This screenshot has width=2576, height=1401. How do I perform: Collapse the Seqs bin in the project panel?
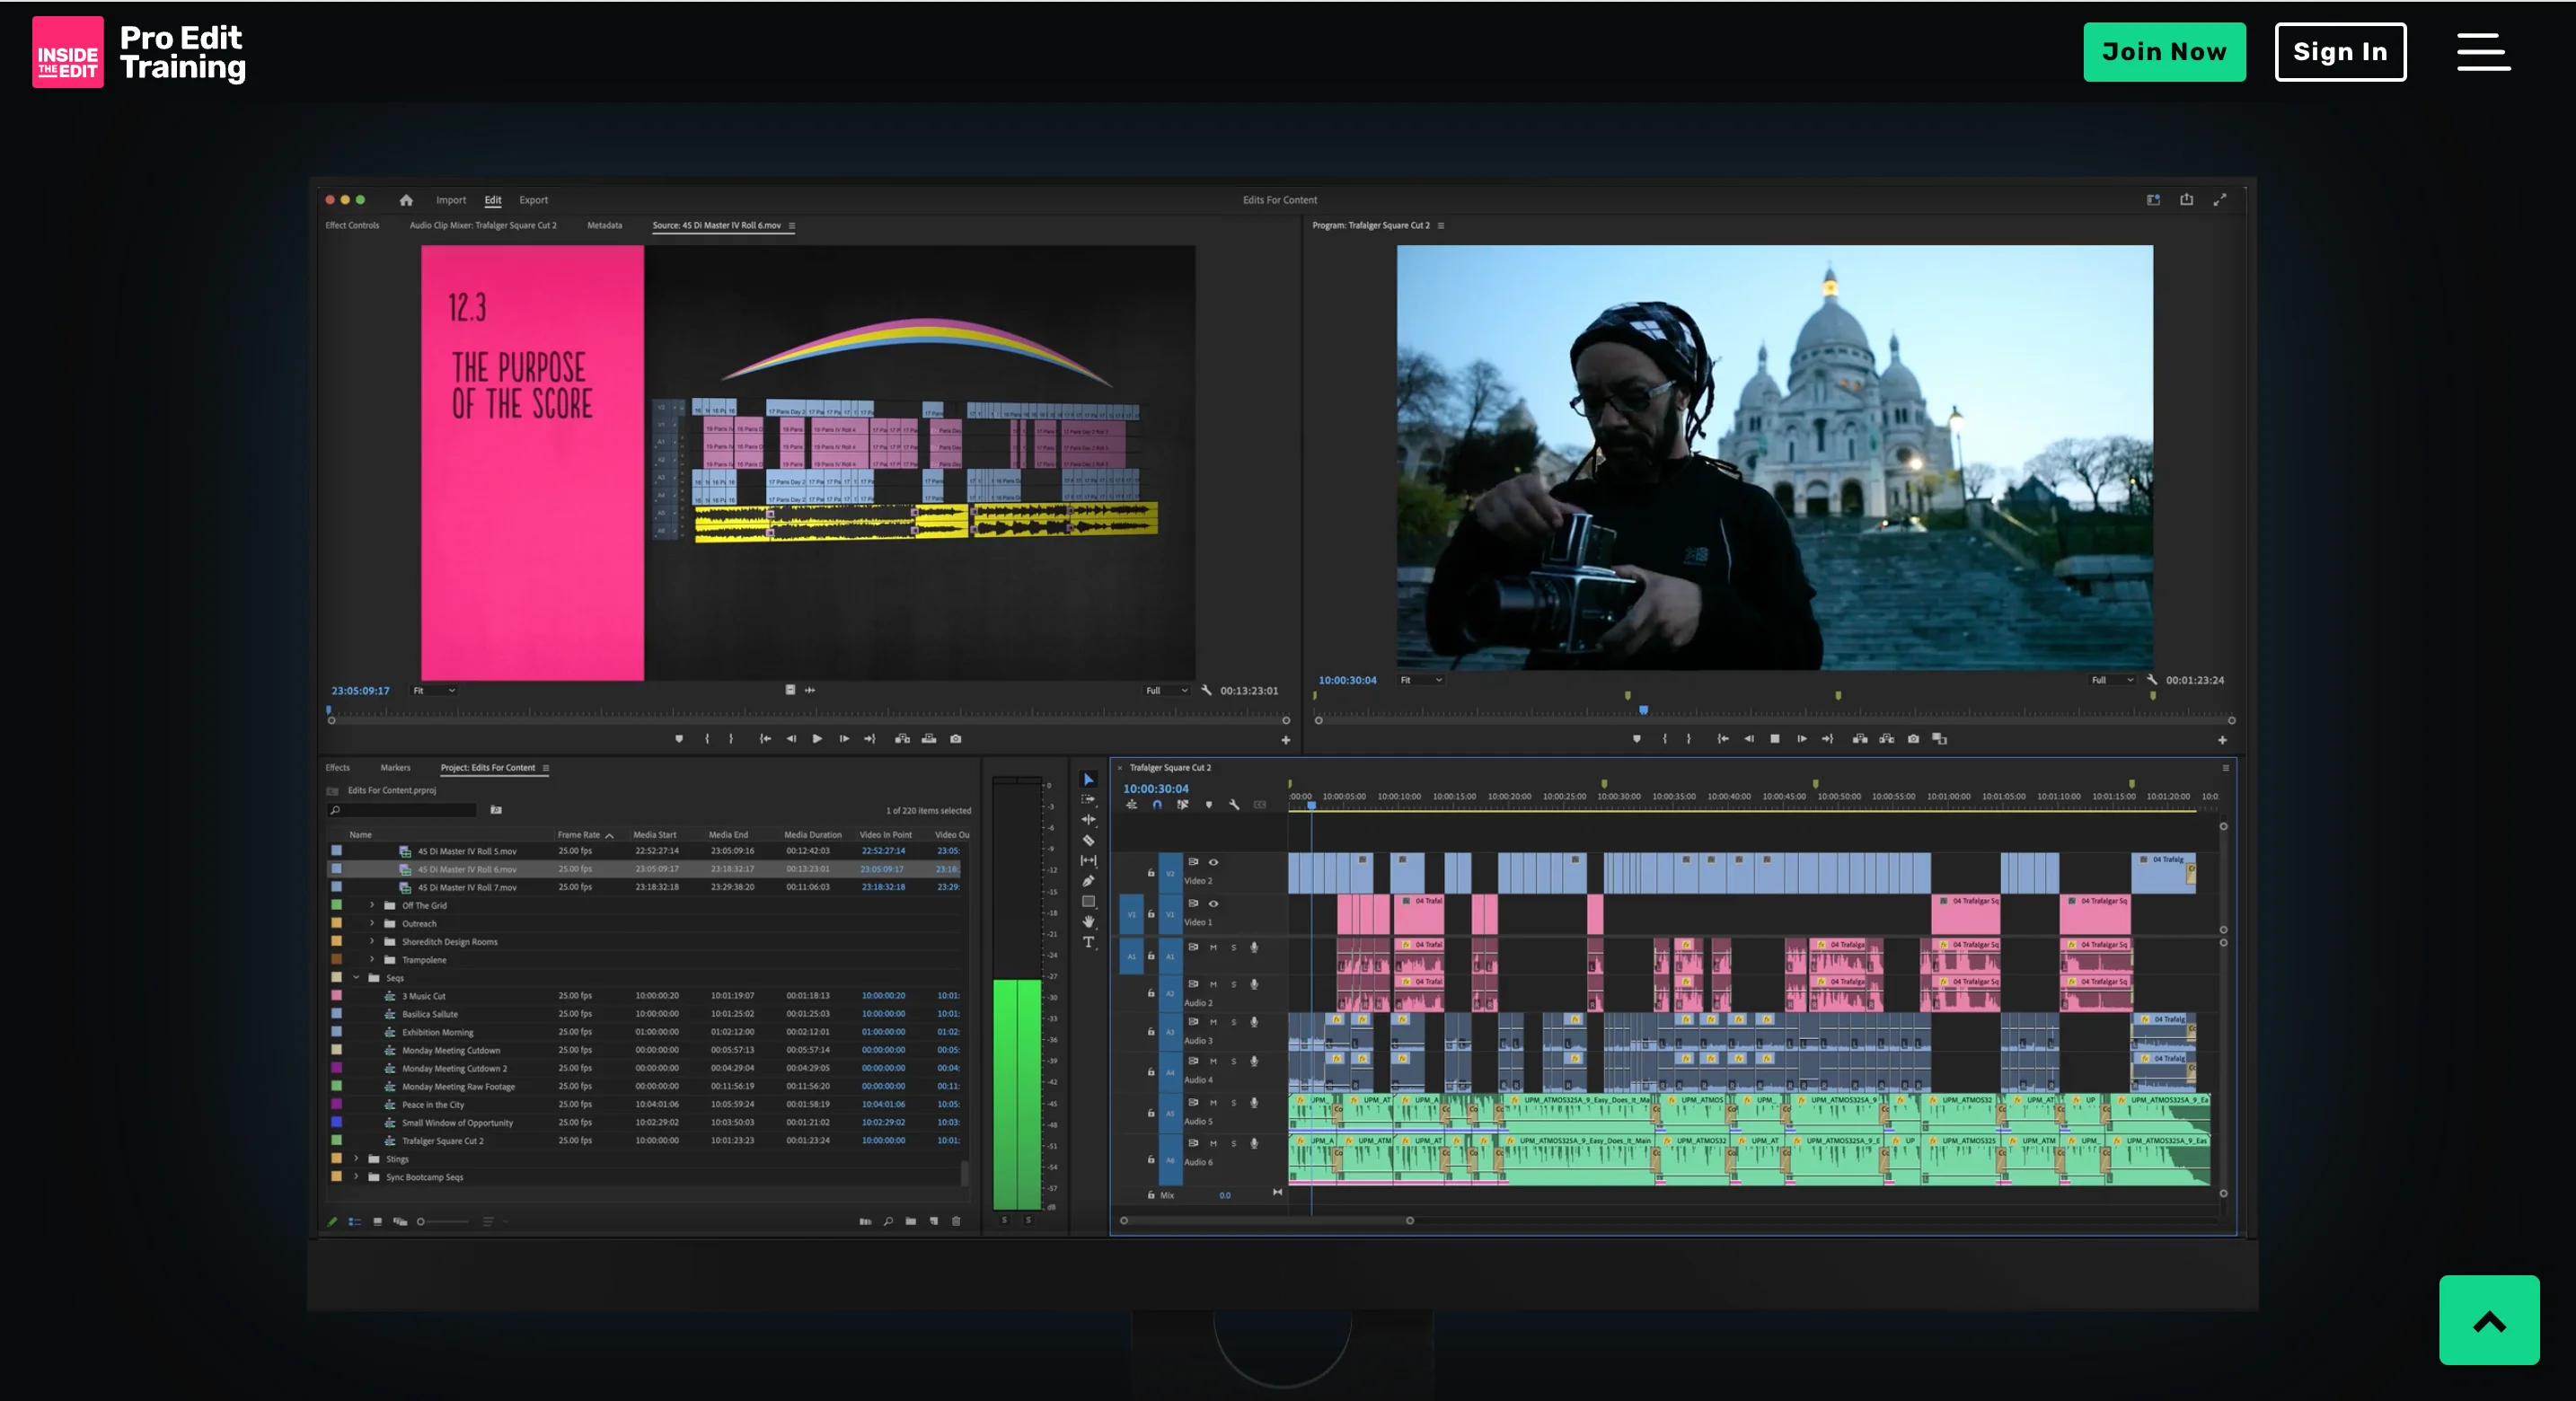pyautogui.click(x=357, y=978)
